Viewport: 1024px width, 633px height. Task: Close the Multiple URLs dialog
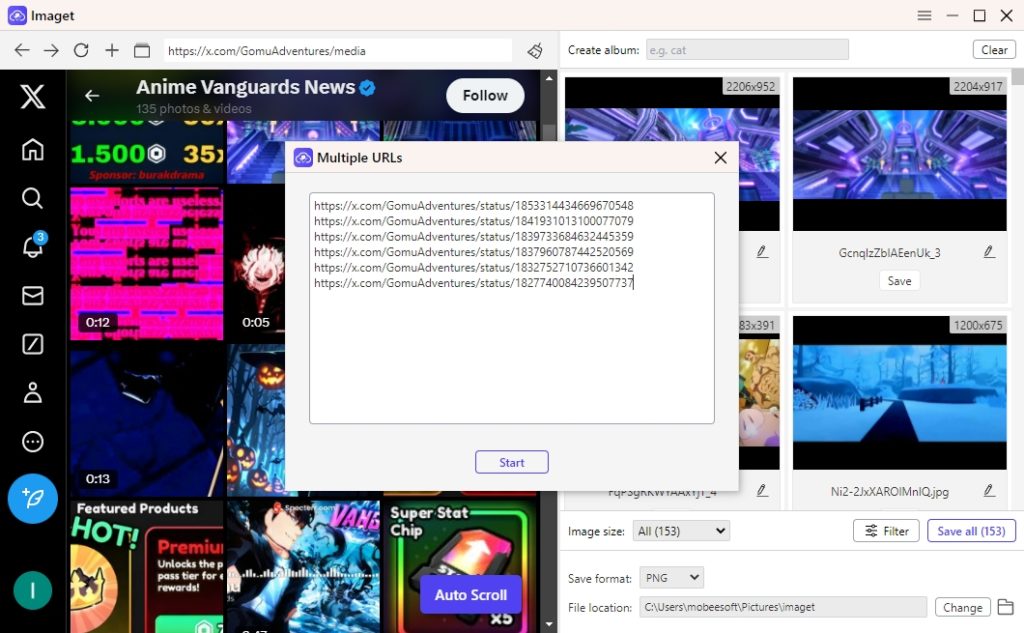(720, 158)
